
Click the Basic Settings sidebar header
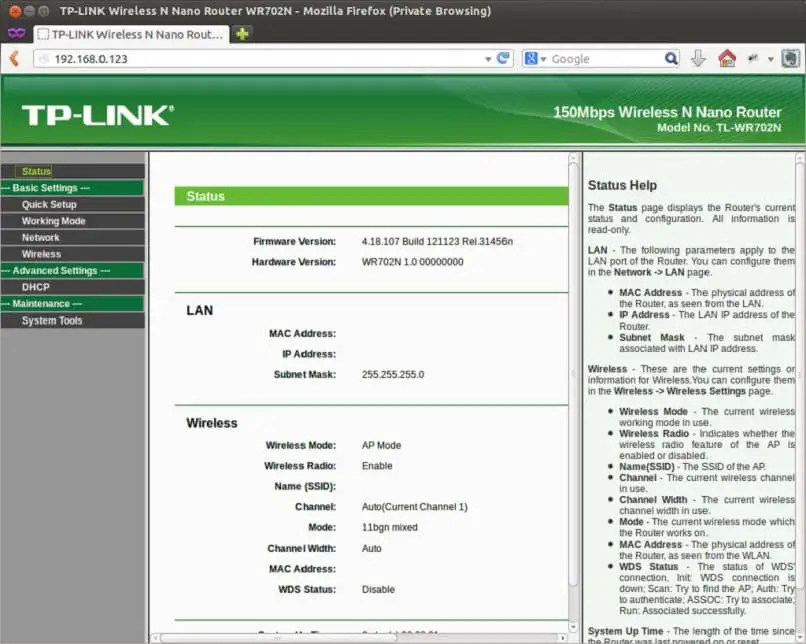pos(73,188)
